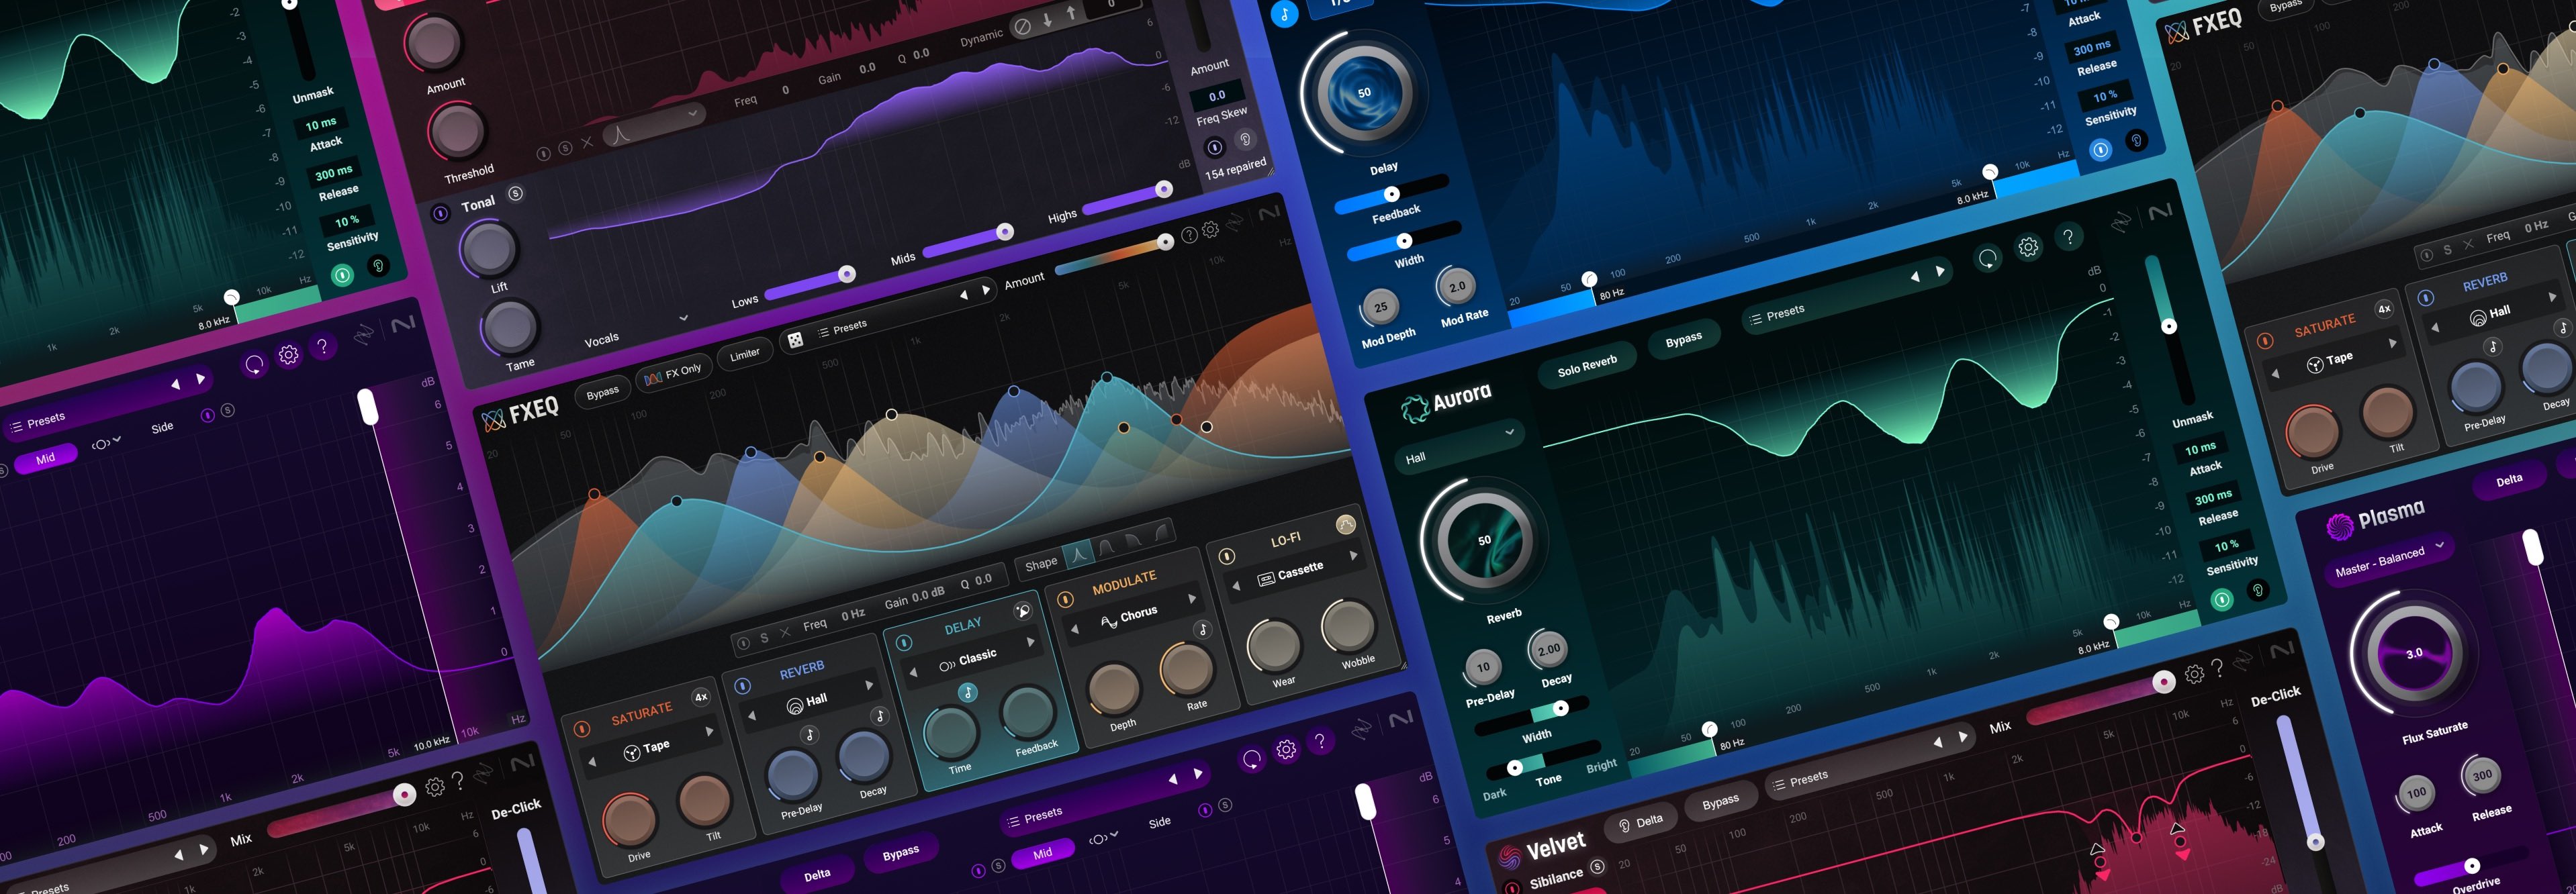Click the Bypass button in Aurora
This screenshot has width=2576, height=894.
pyautogui.click(x=1683, y=340)
